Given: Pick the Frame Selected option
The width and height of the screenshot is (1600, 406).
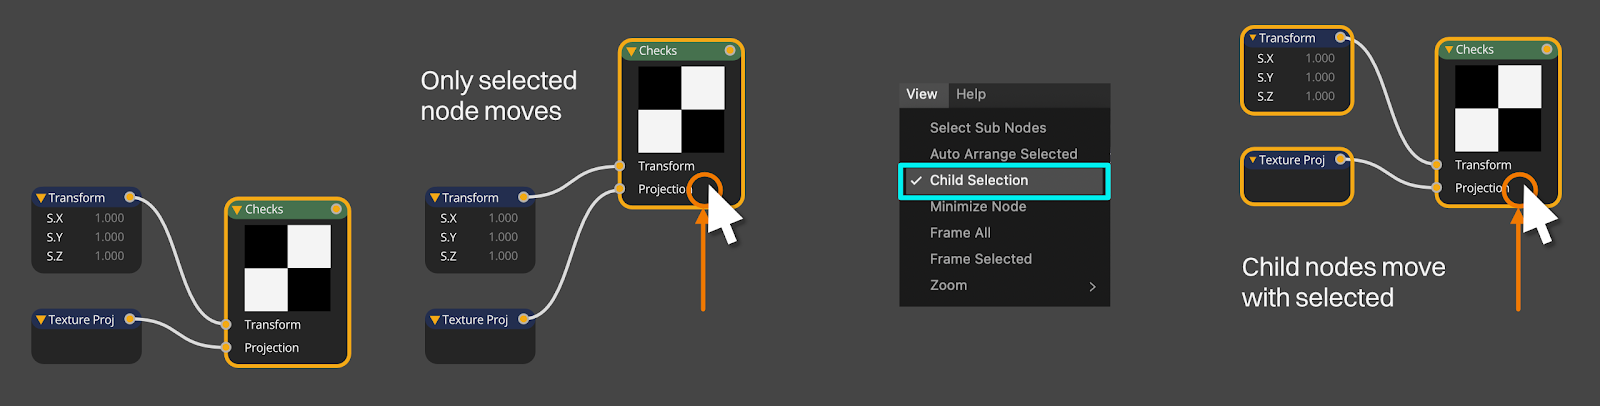Looking at the screenshot, I should point(980,259).
